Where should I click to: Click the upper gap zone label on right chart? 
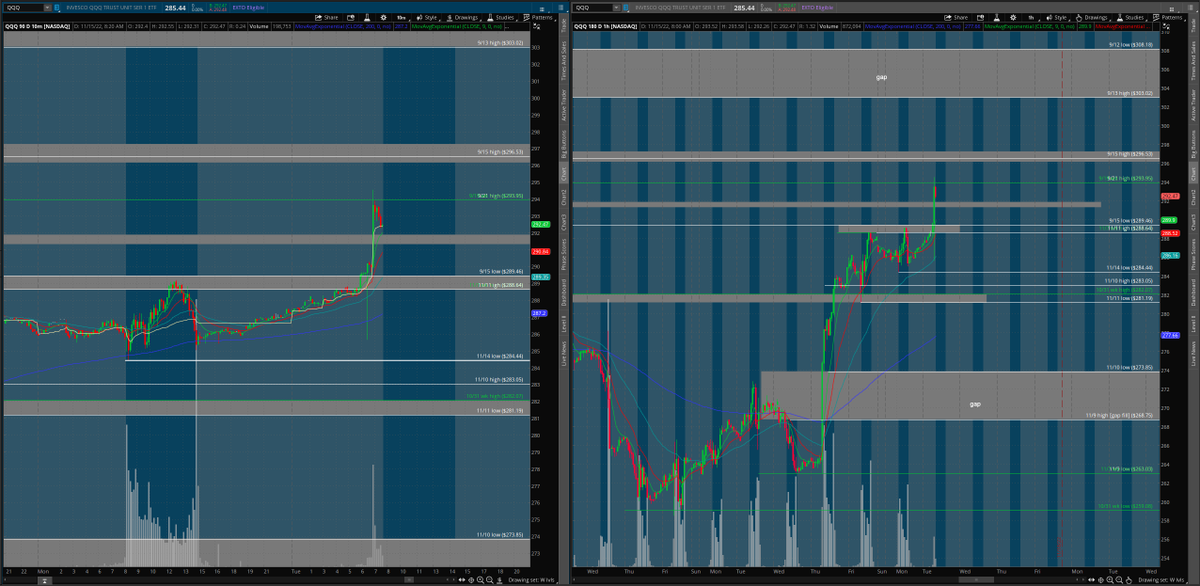[881, 76]
